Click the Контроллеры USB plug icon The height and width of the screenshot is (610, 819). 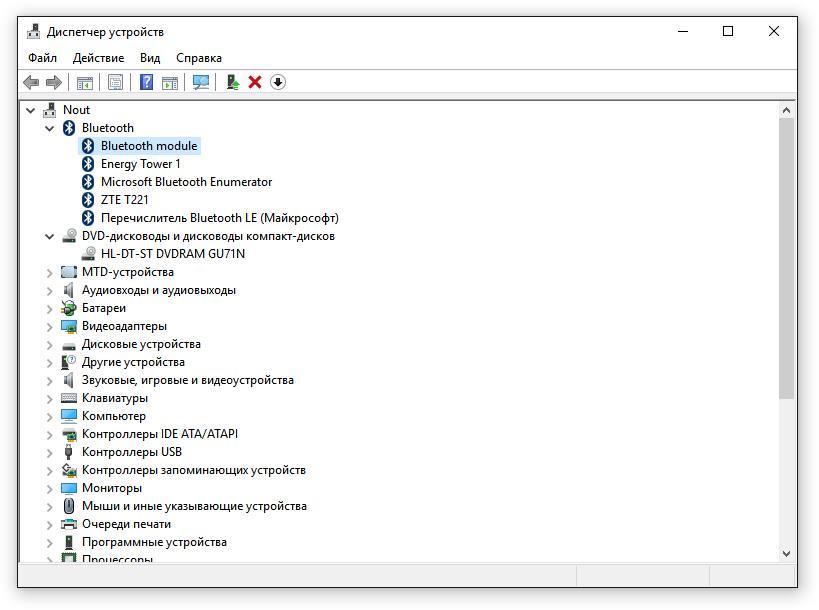[x=68, y=452]
